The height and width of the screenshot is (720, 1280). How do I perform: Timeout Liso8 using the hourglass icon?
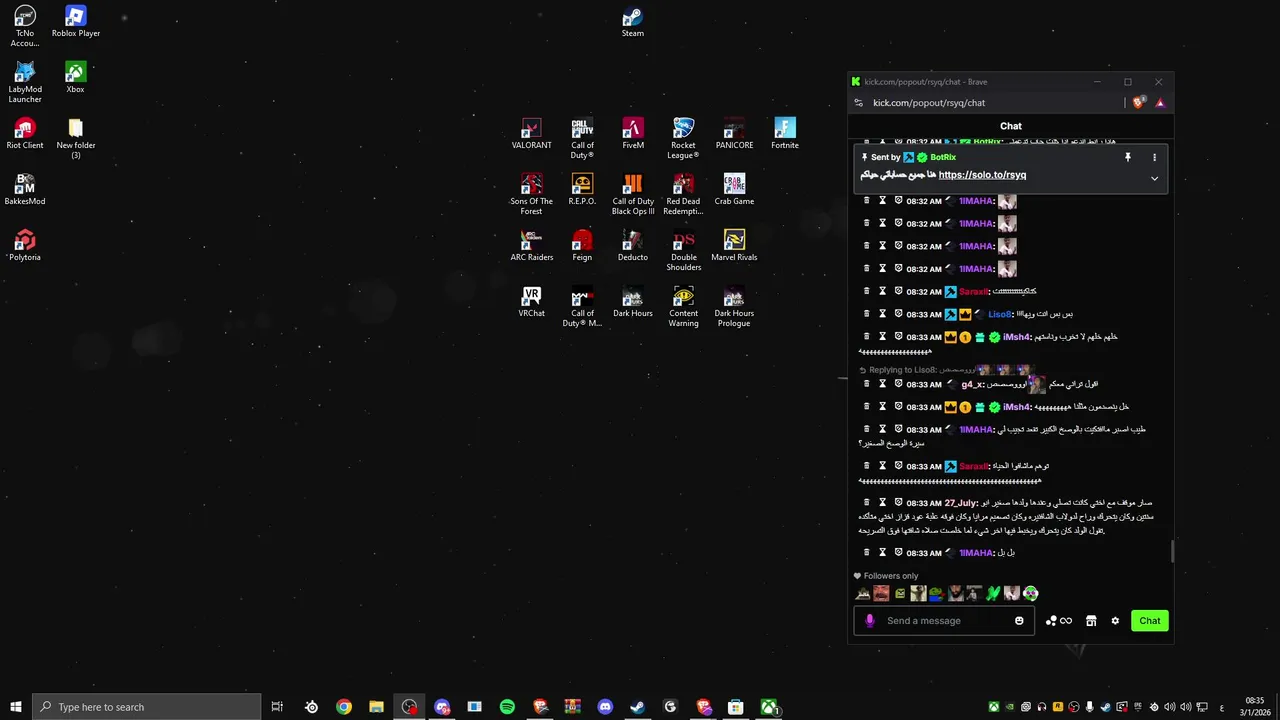tap(882, 314)
